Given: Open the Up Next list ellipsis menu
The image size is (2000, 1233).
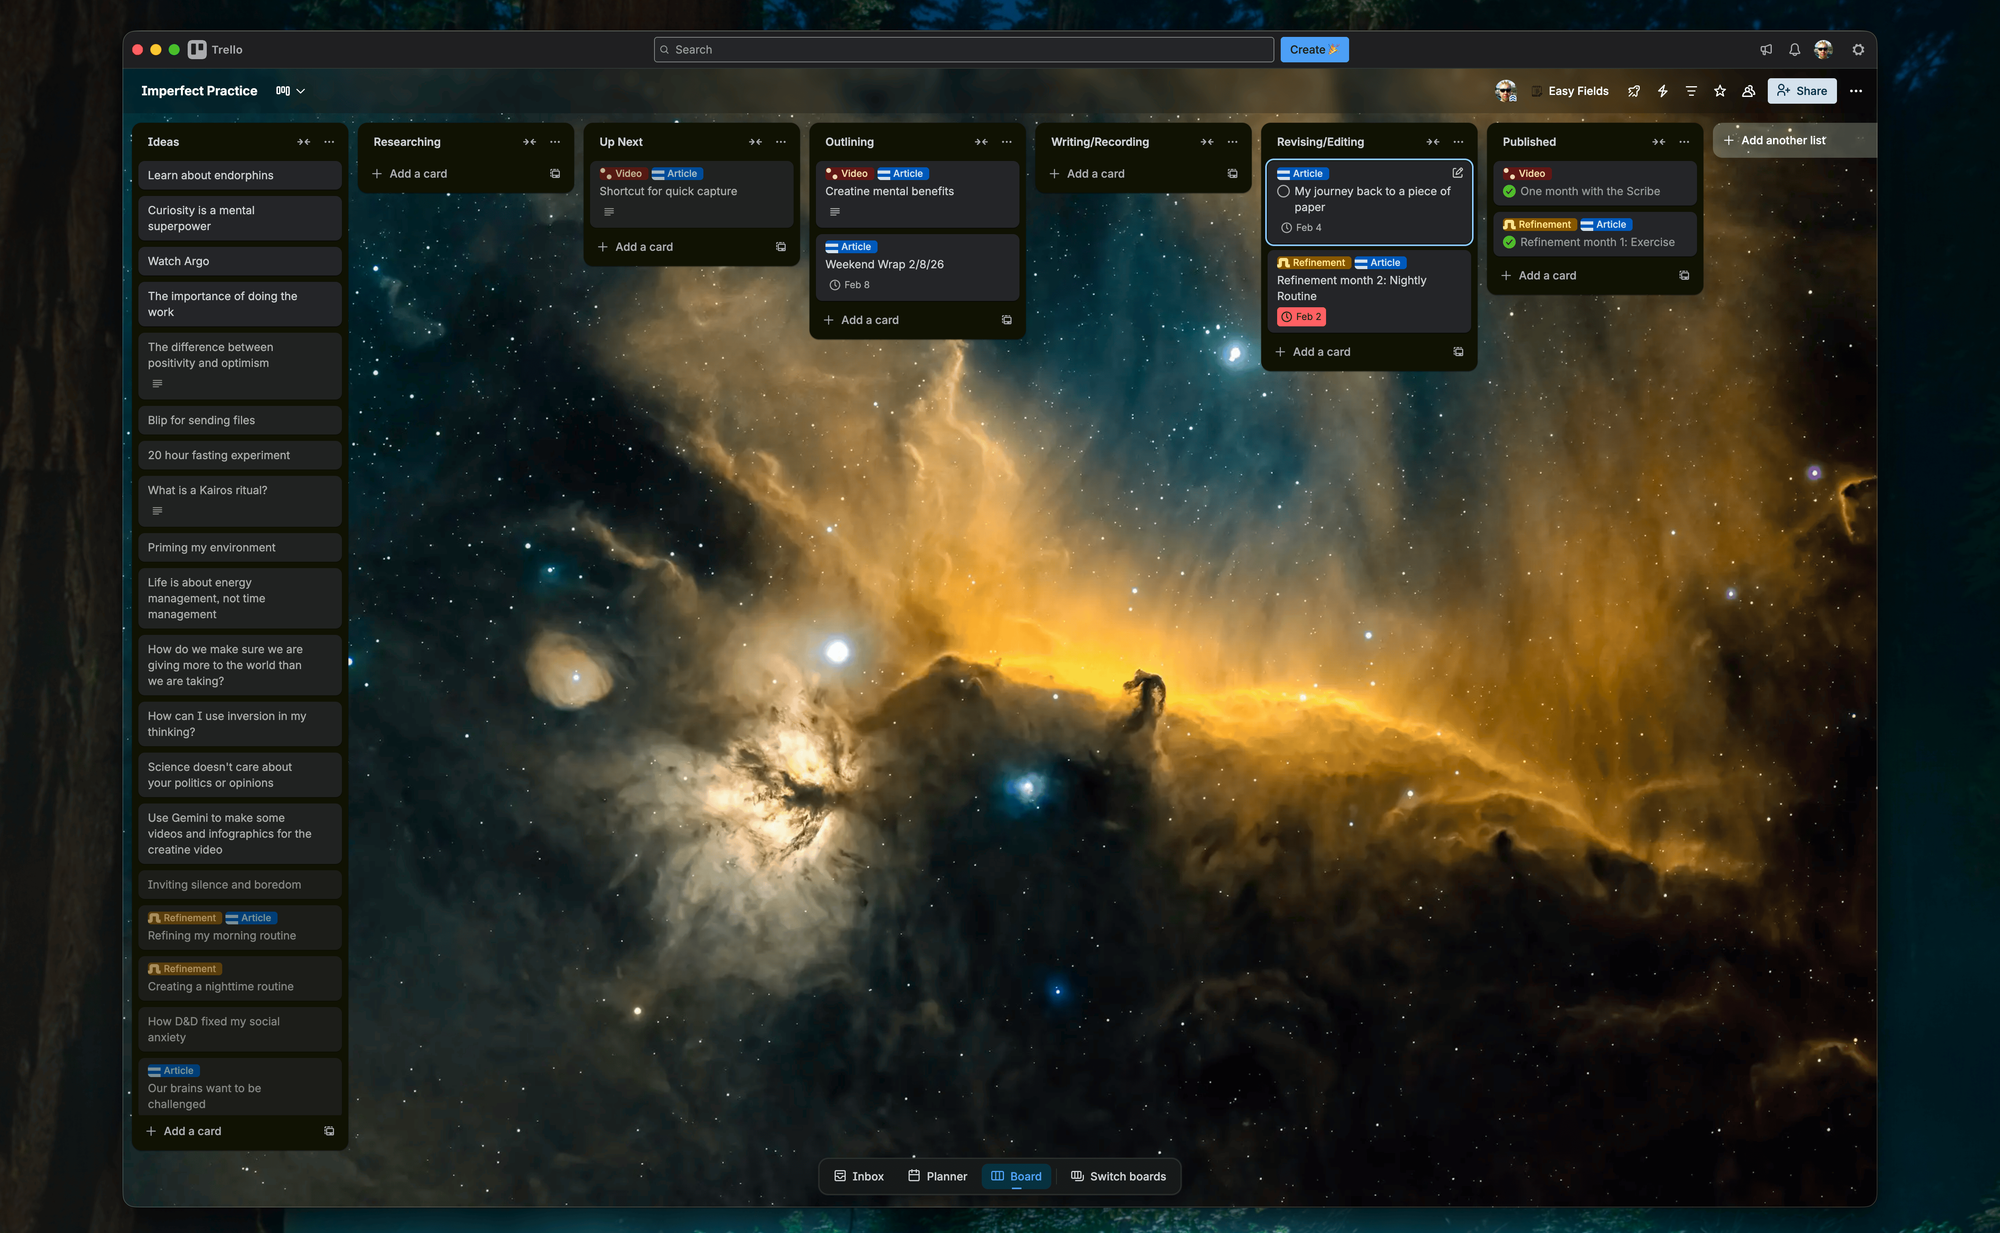Looking at the screenshot, I should coord(781,142).
